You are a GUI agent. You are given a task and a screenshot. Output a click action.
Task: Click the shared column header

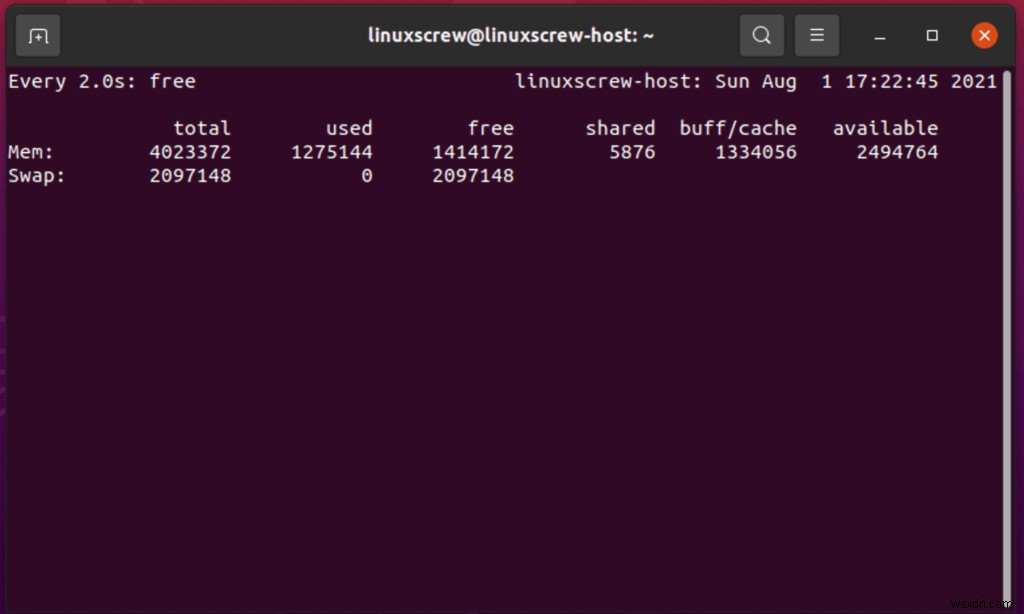coord(620,128)
